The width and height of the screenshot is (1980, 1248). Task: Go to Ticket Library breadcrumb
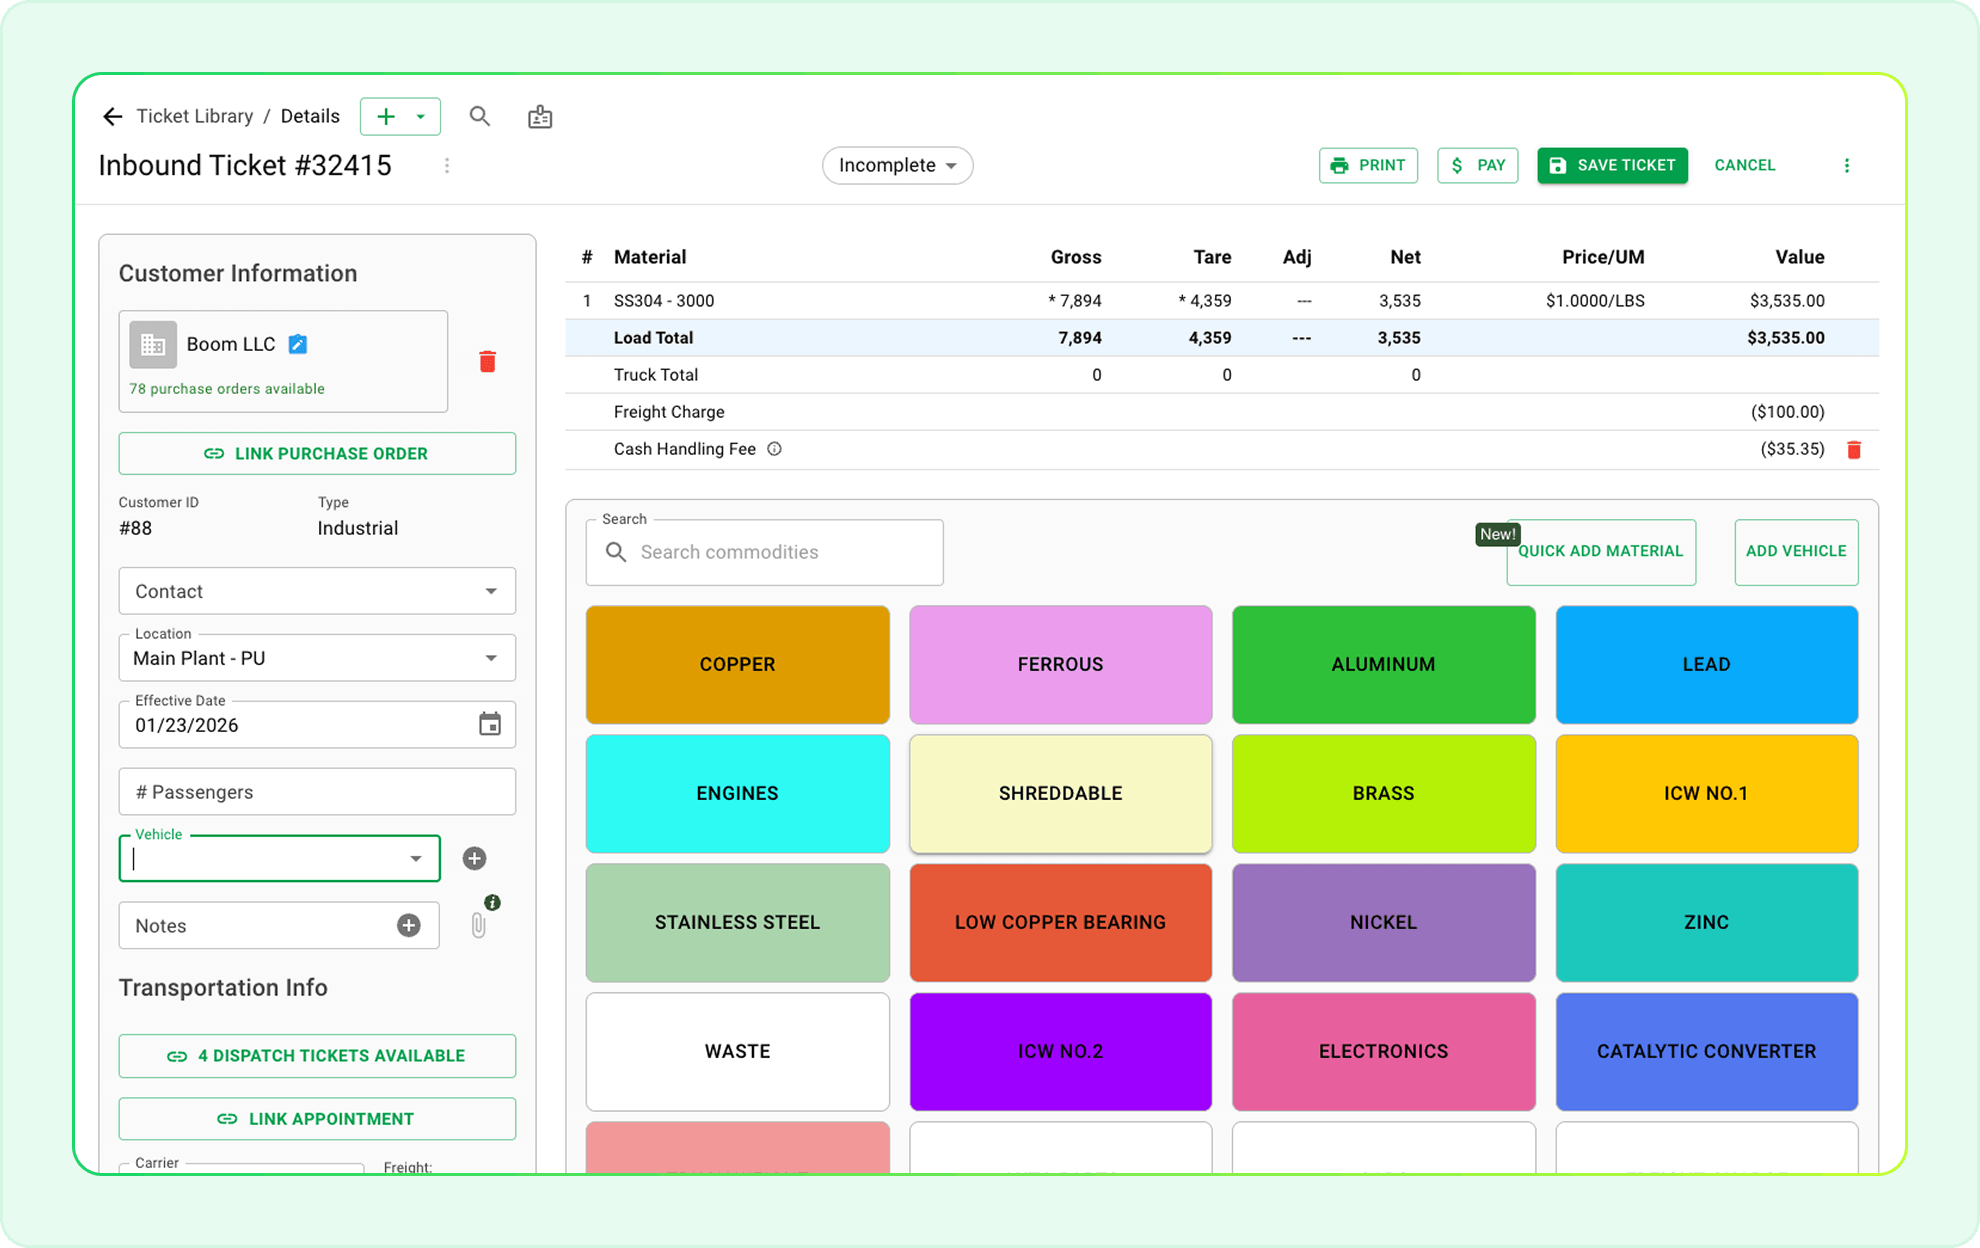[194, 117]
